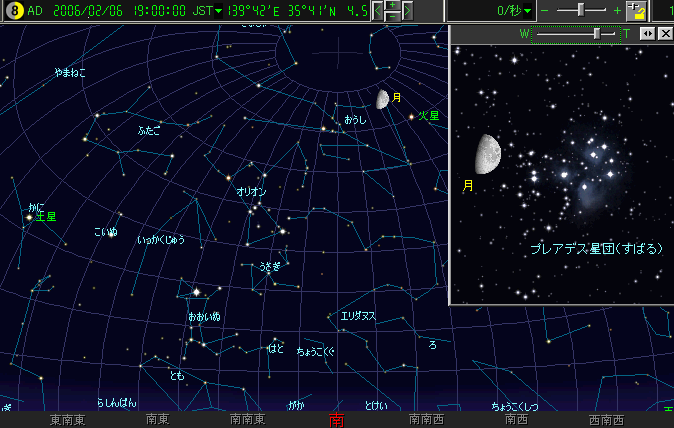The width and height of the screenshot is (674, 428).
Task: Click the minus icon beside speed slider
Action: click(545, 10)
